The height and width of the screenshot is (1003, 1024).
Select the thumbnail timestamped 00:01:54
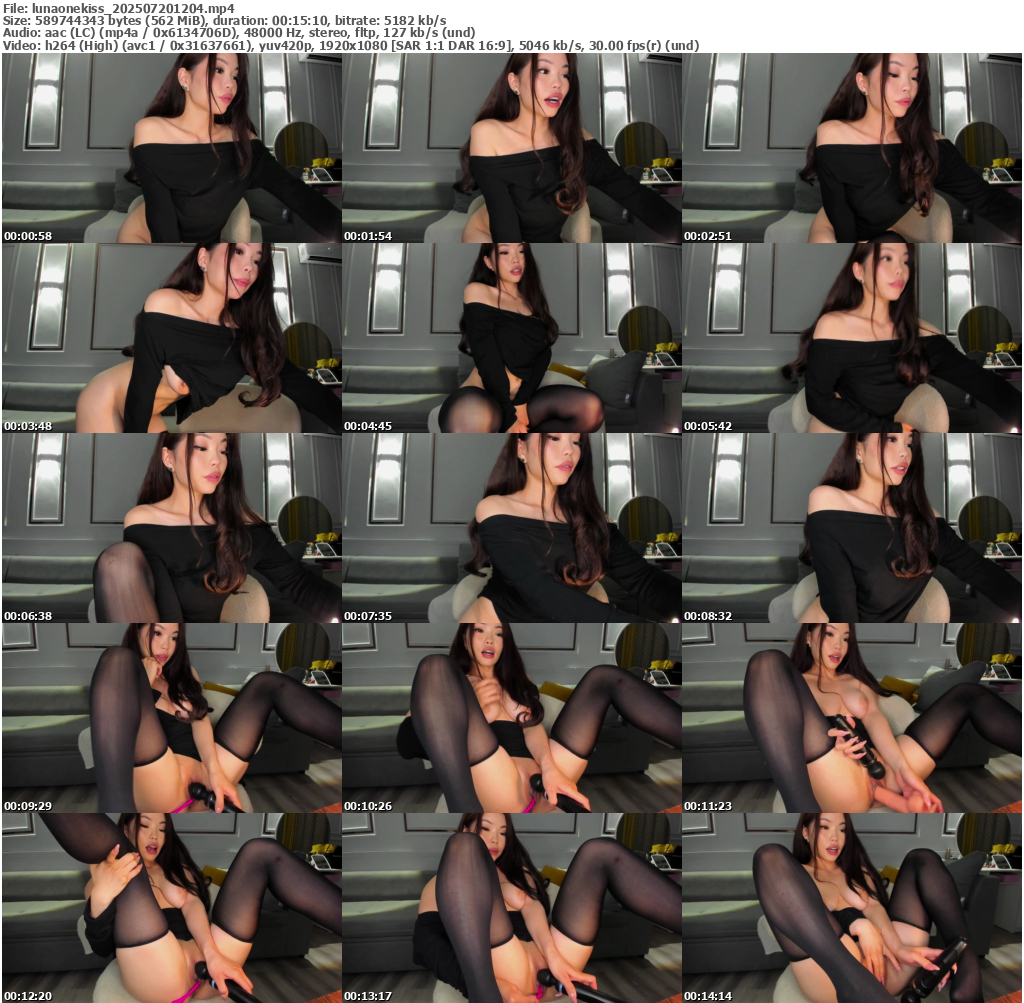(512, 148)
